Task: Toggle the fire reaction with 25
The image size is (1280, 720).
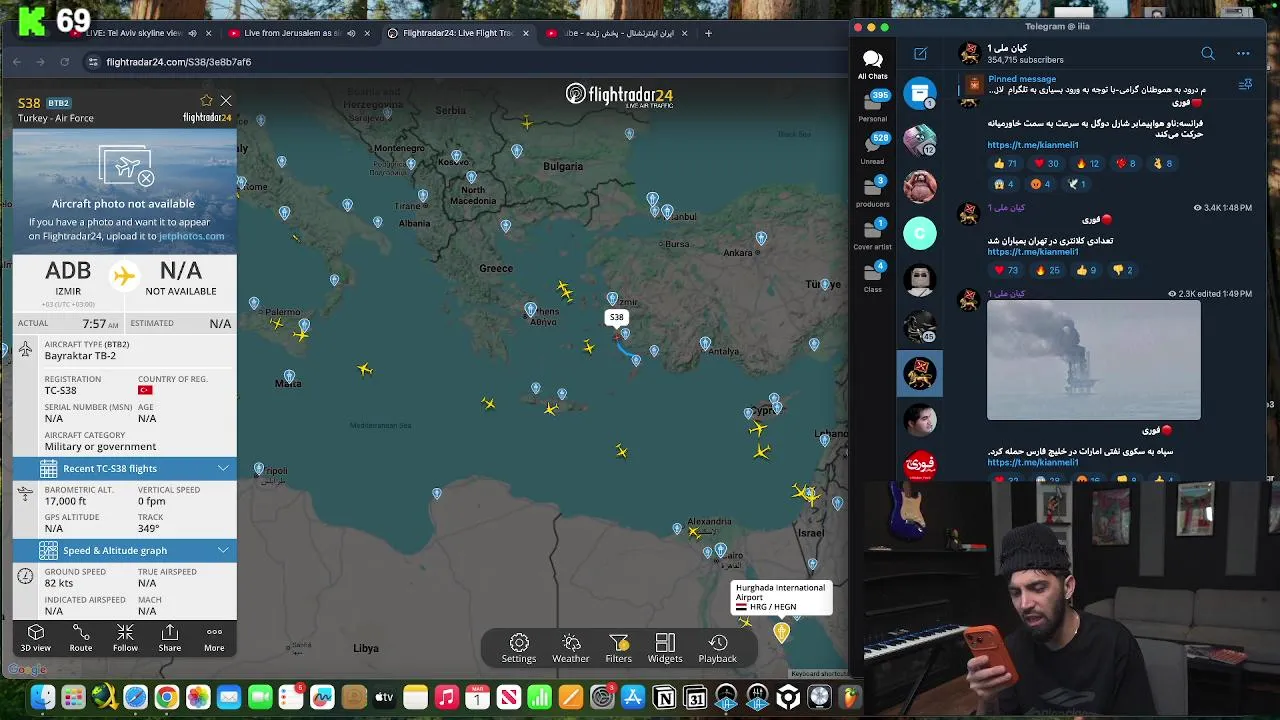Action: (x=1047, y=270)
